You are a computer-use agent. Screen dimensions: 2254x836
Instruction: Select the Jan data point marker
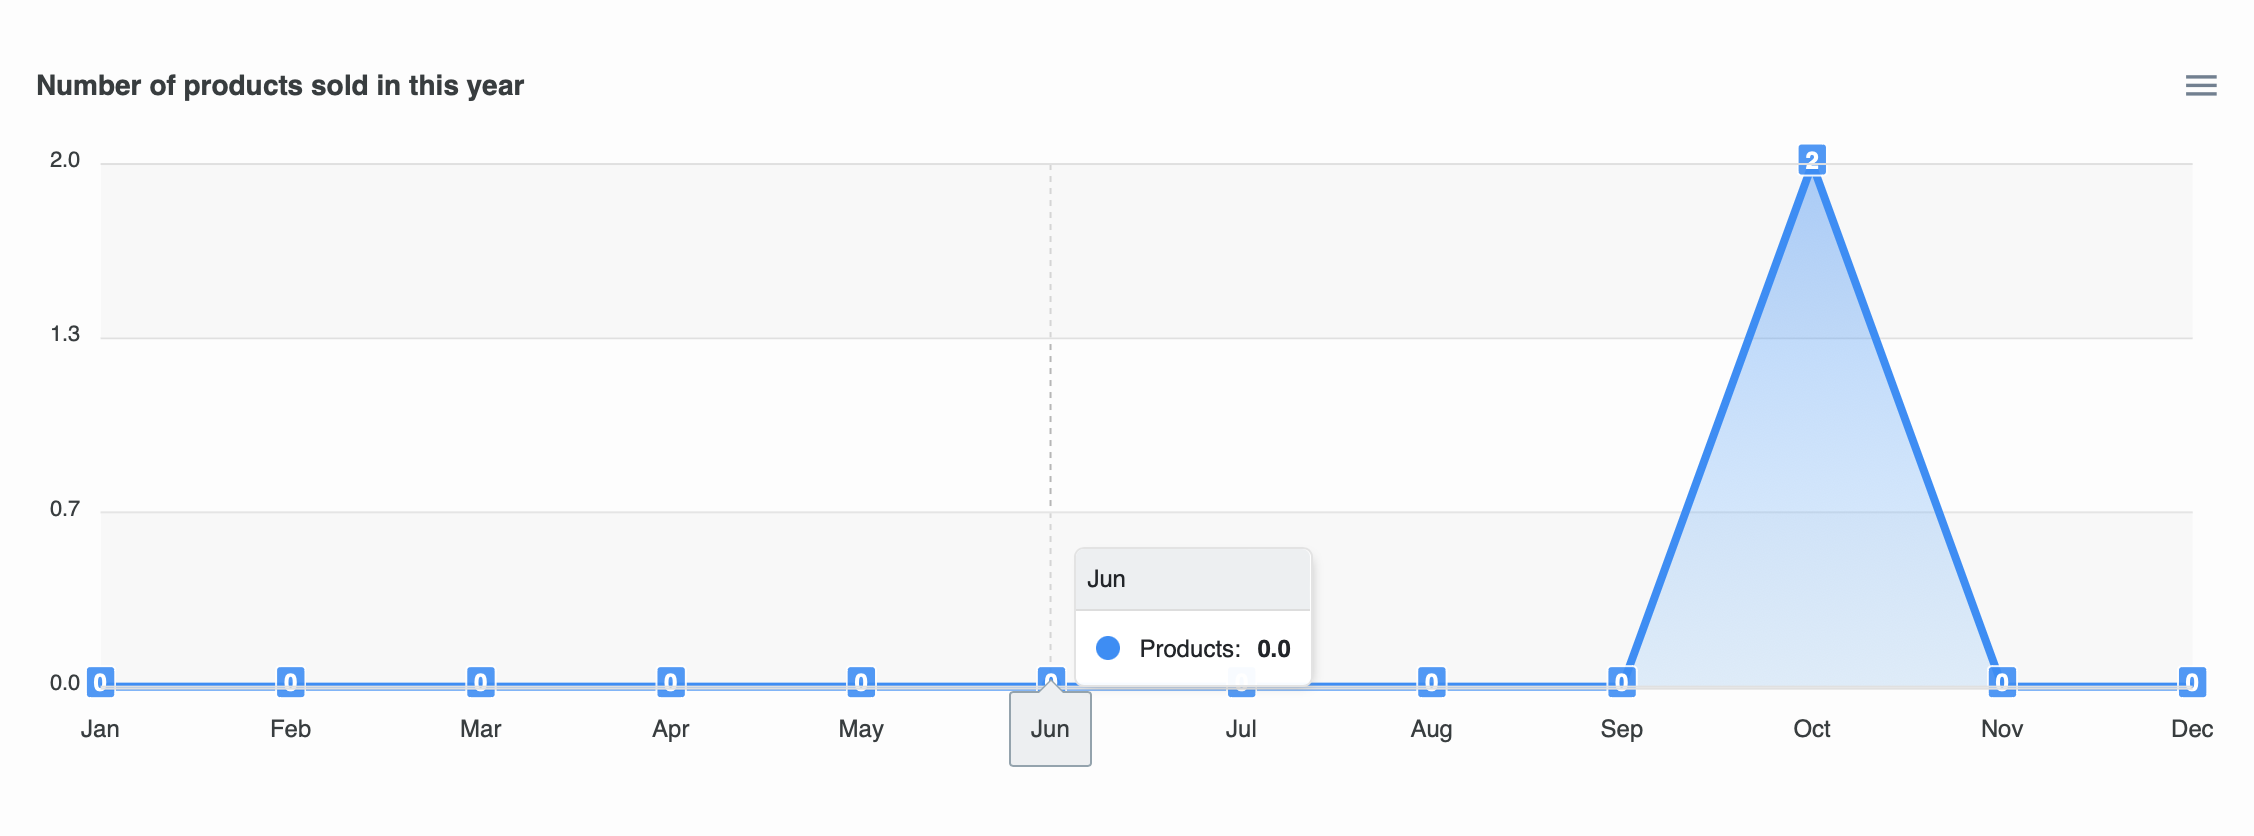100,682
